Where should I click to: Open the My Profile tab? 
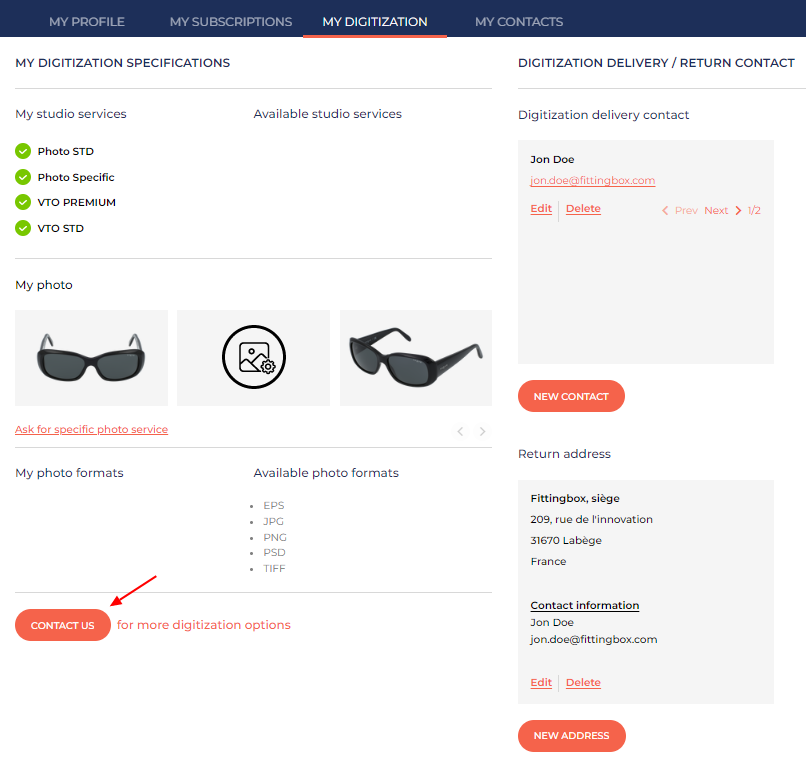(x=87, y=21)
